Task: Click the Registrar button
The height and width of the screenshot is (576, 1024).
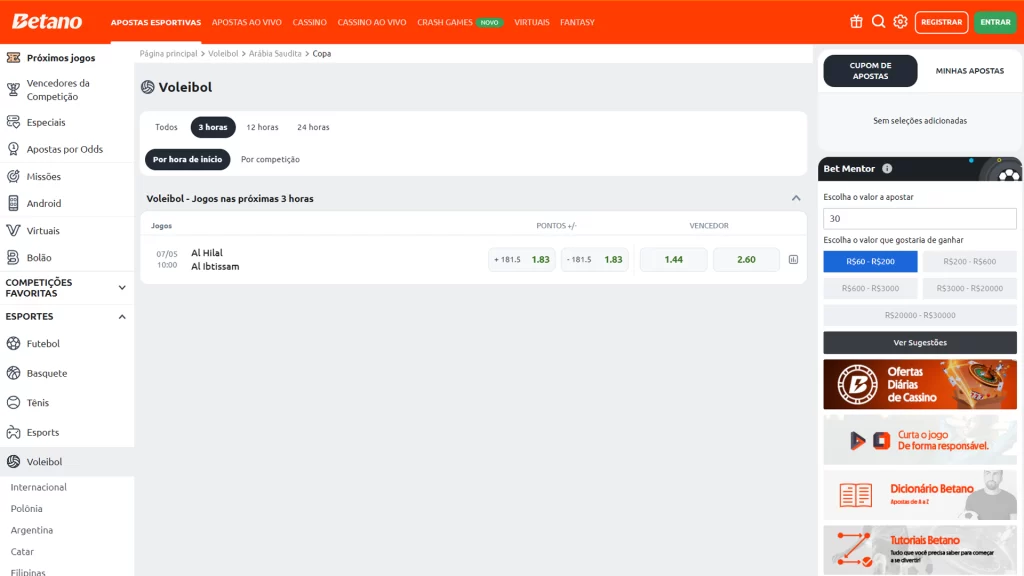Action: (x=942, y=22)
